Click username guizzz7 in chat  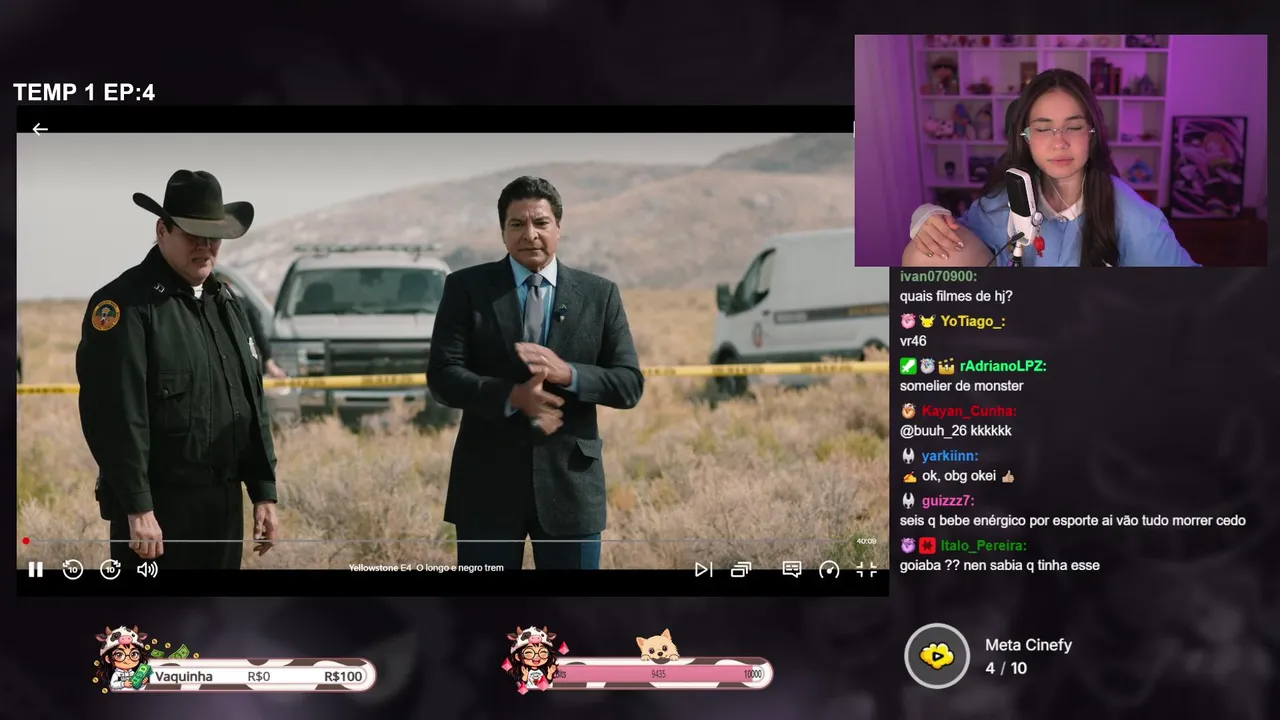(x=948, y=501)
